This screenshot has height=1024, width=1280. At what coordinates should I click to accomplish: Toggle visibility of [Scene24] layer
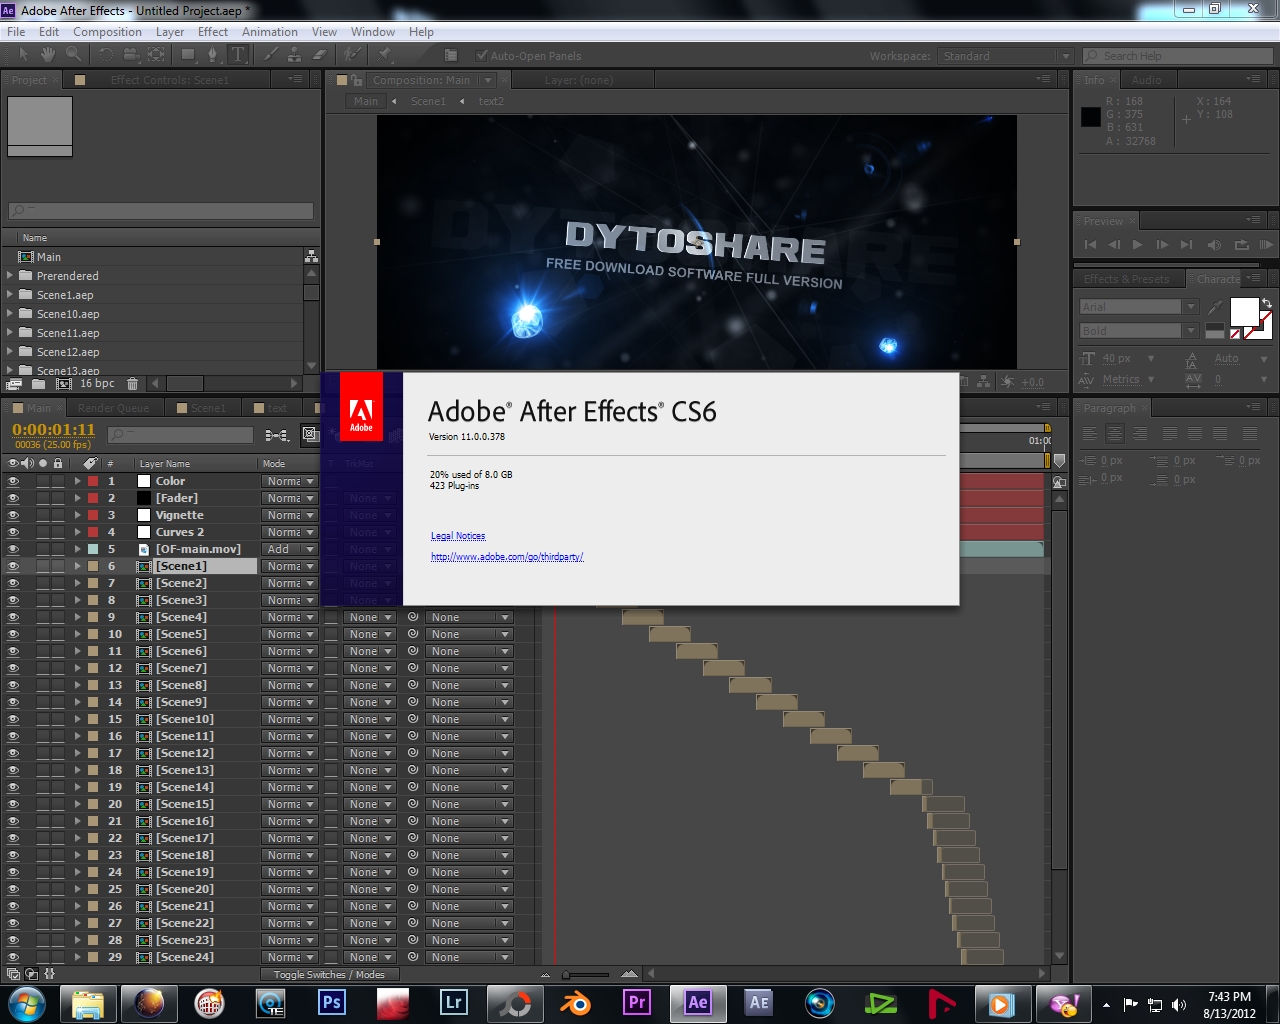pos(13,957)
